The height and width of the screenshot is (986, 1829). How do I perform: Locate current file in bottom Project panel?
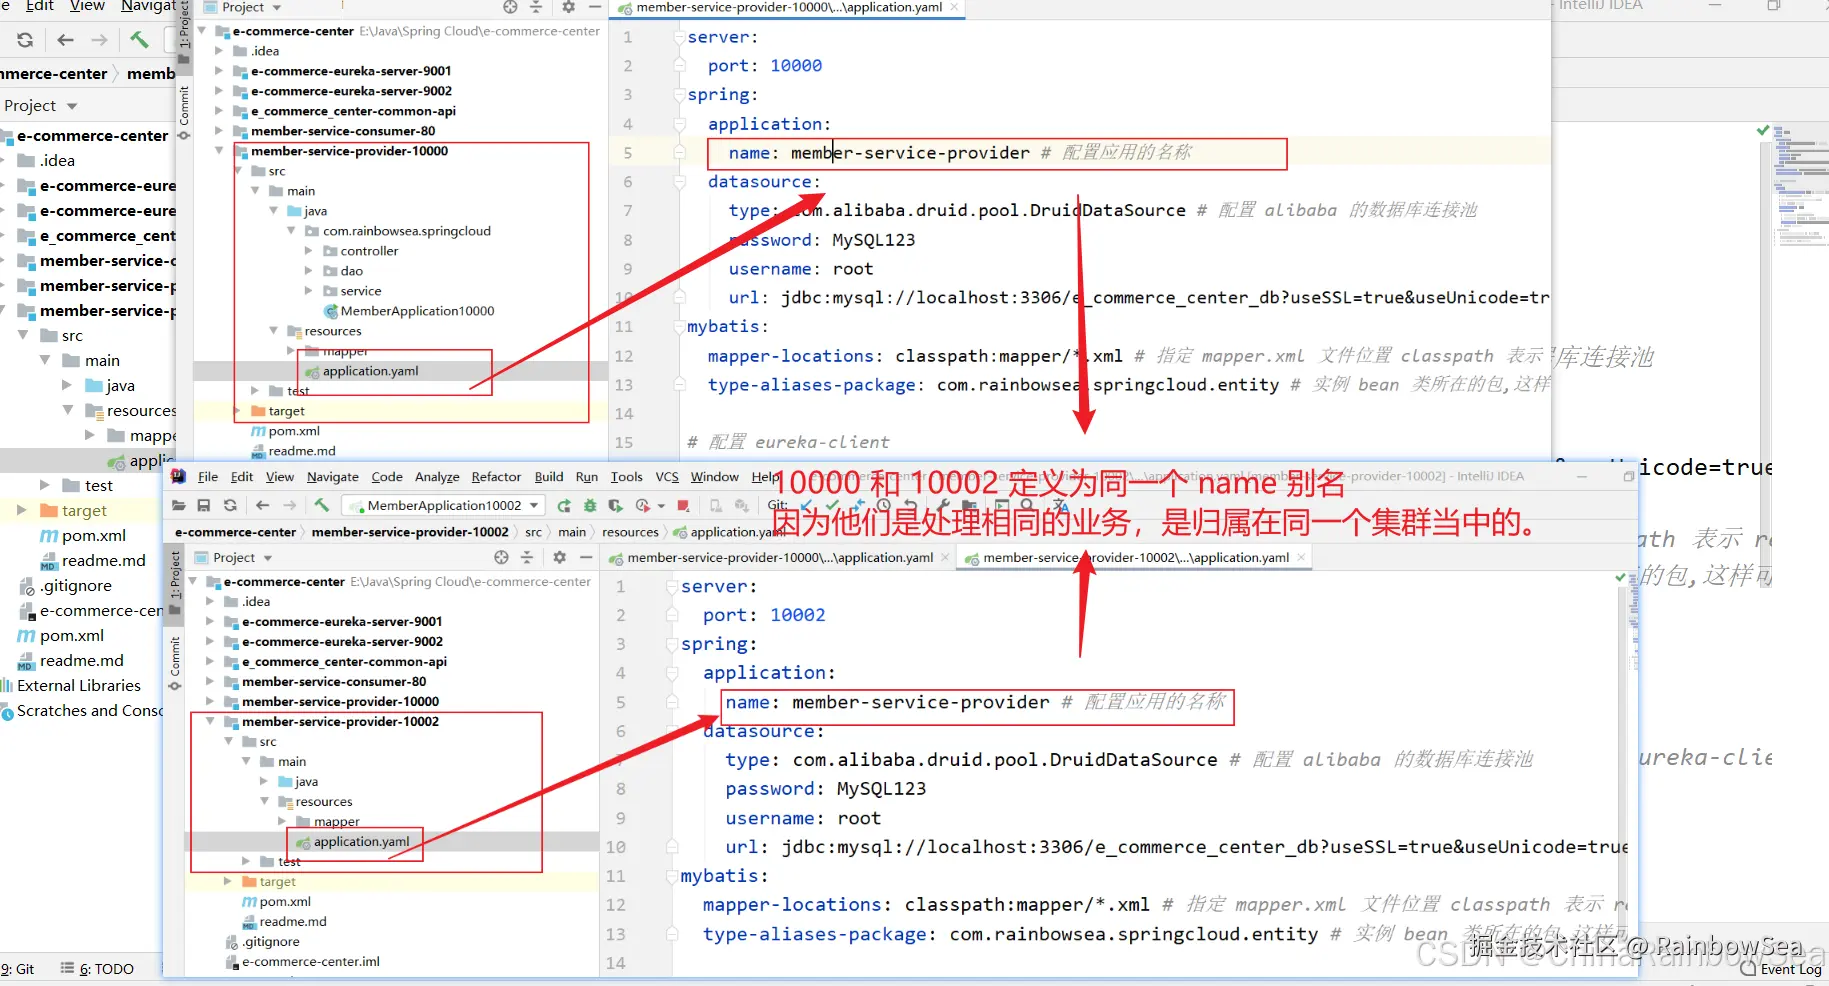point(501,557)
